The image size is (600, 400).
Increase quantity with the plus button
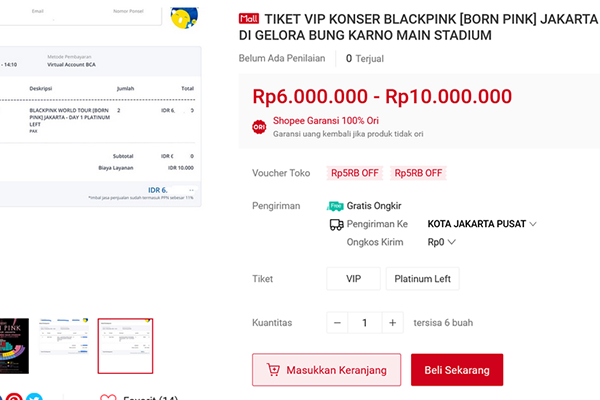[393, 323]
